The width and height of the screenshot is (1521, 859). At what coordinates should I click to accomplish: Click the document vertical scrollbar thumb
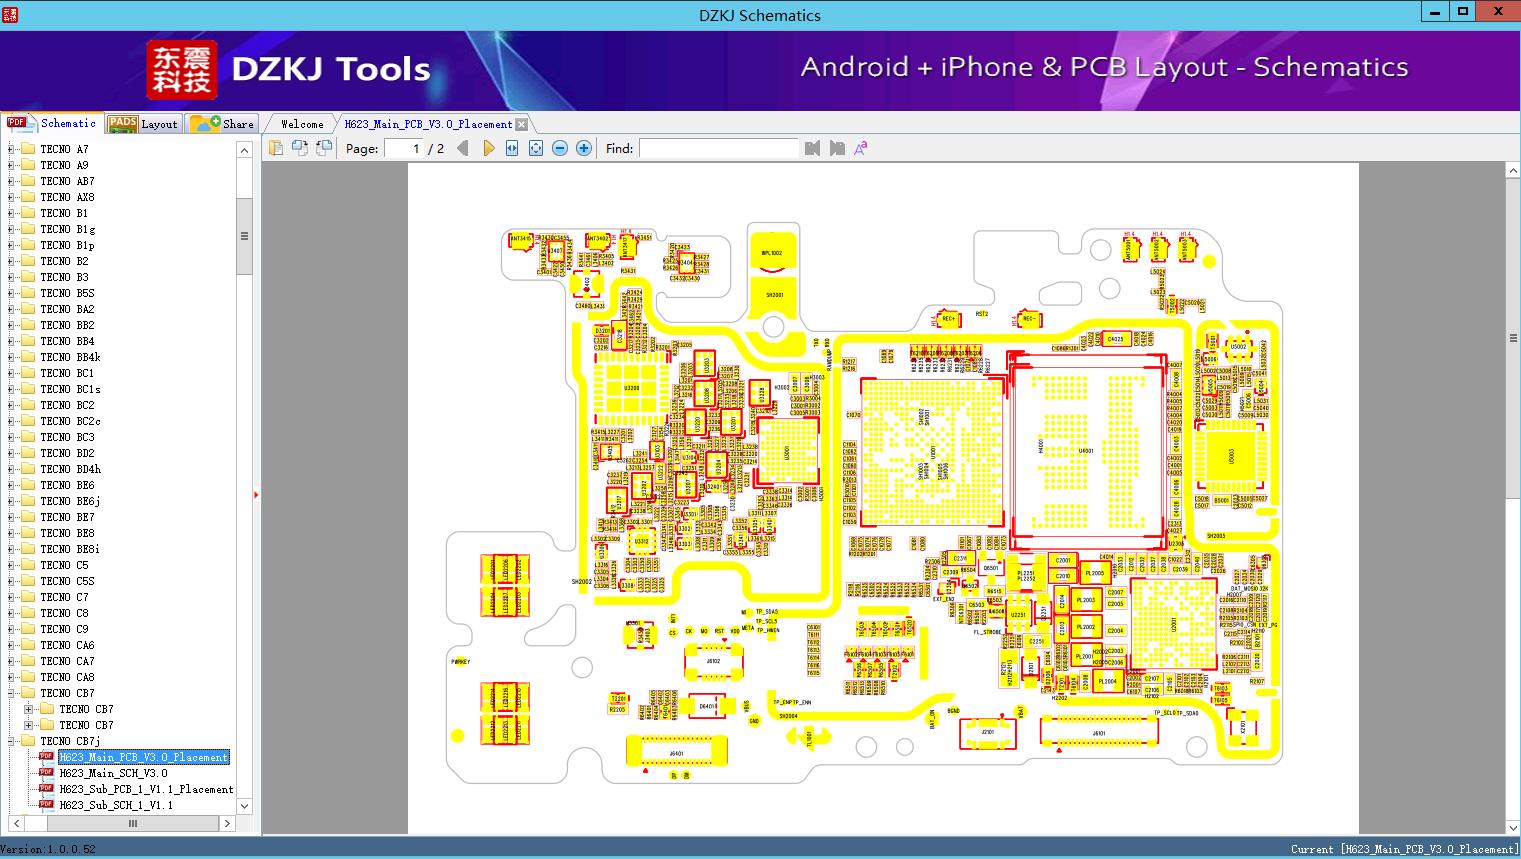(1513, 338)
